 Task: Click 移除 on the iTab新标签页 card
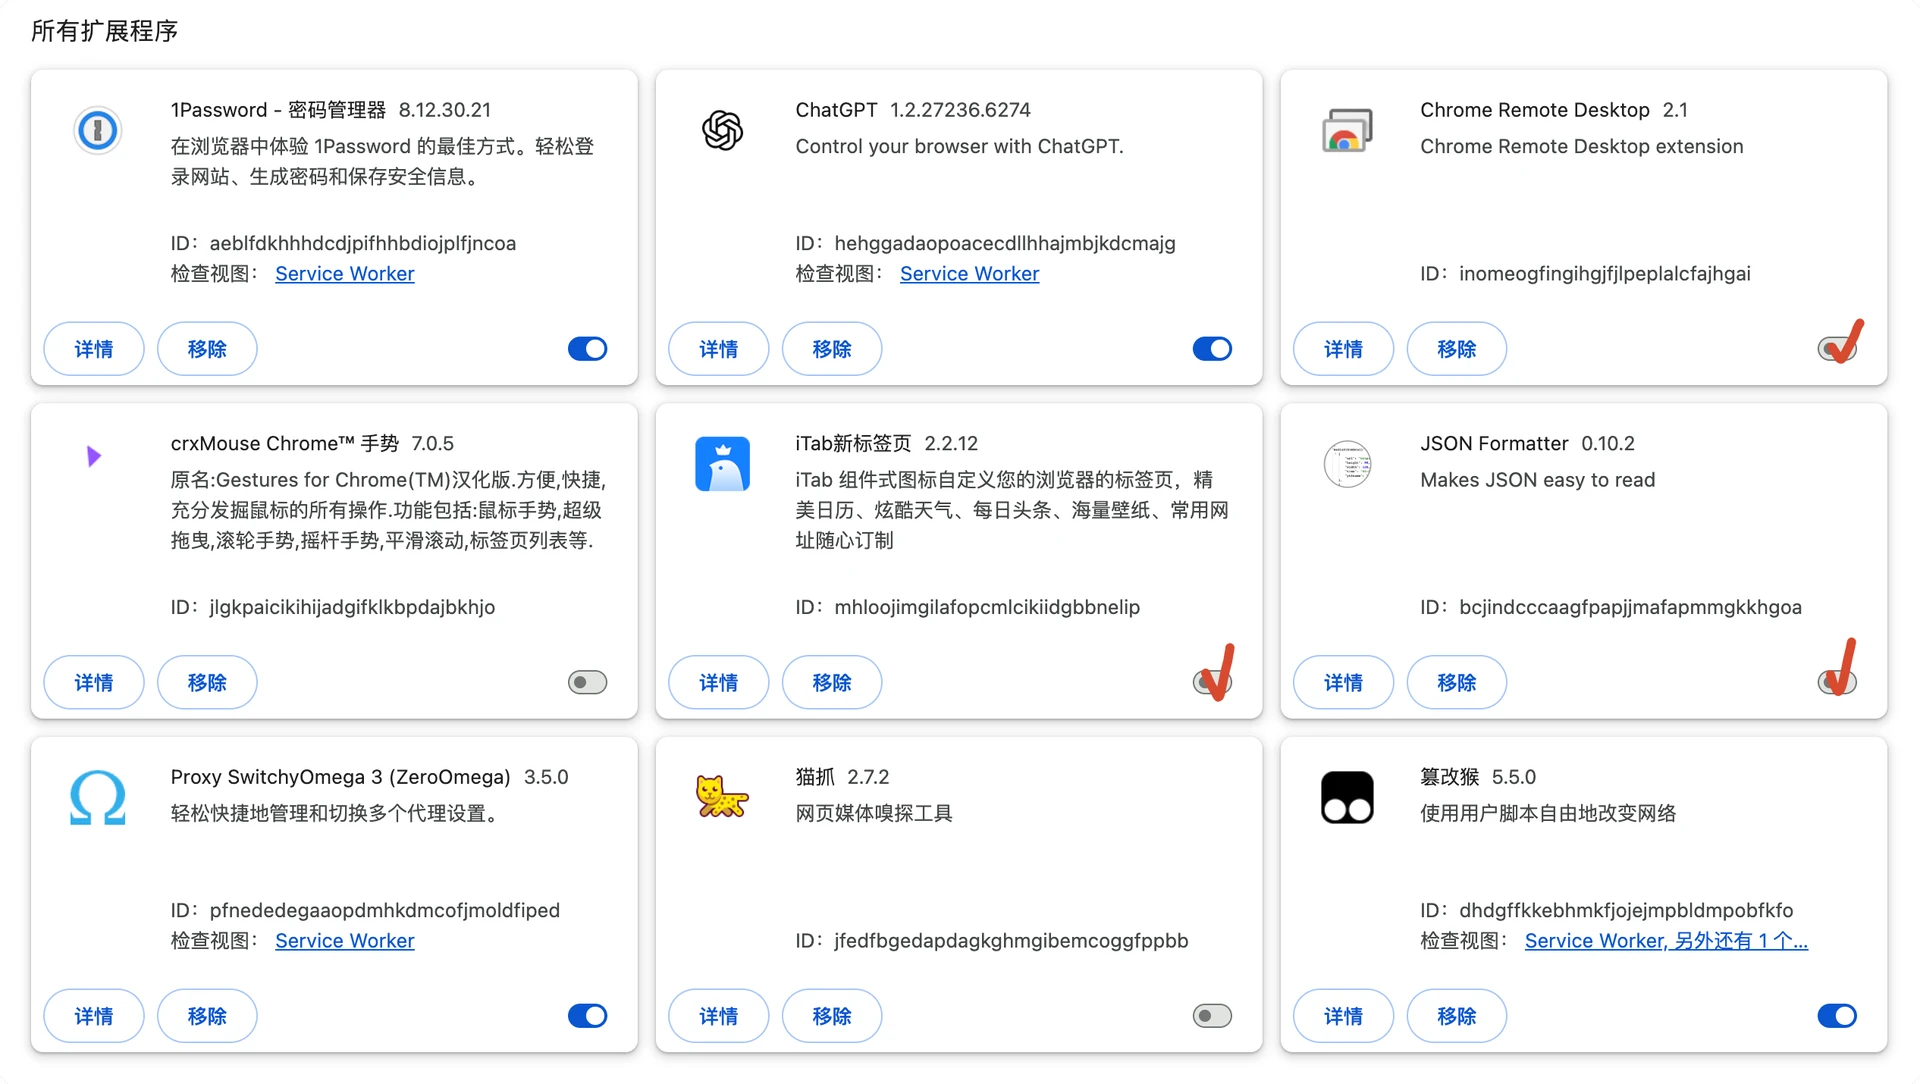pos(832,682)
